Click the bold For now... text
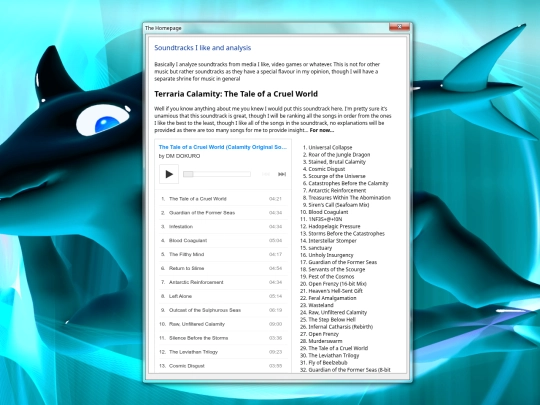 pos(322,130)
